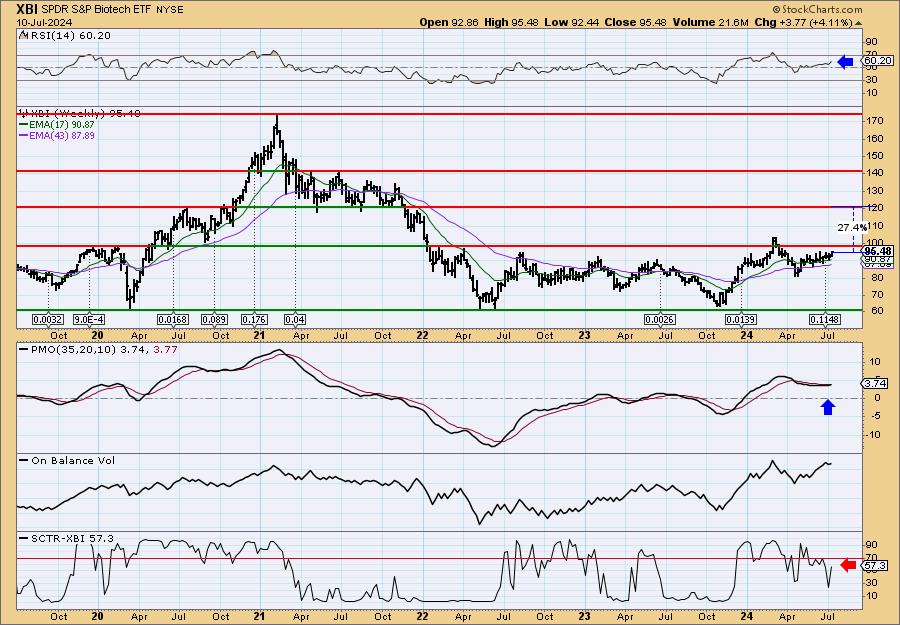Viewport: 900px width, 625px height.
Task: Click the 60.20 RSI value tag on axis
Action: [x=878, y=60]
